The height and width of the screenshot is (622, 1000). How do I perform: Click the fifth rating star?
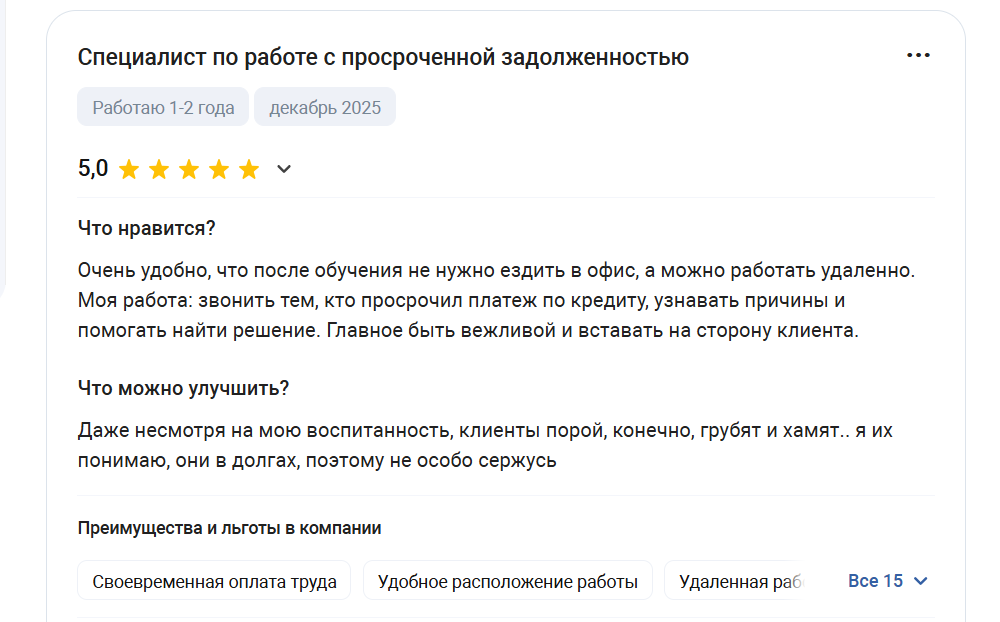249,169
